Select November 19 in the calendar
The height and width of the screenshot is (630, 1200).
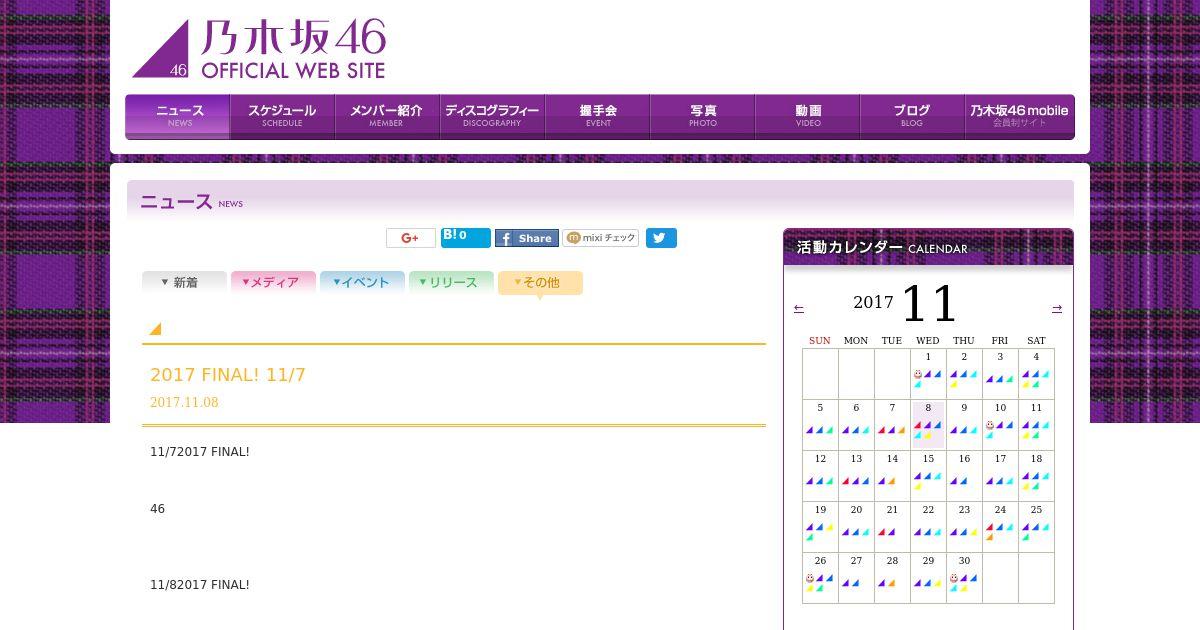[820, 526]
